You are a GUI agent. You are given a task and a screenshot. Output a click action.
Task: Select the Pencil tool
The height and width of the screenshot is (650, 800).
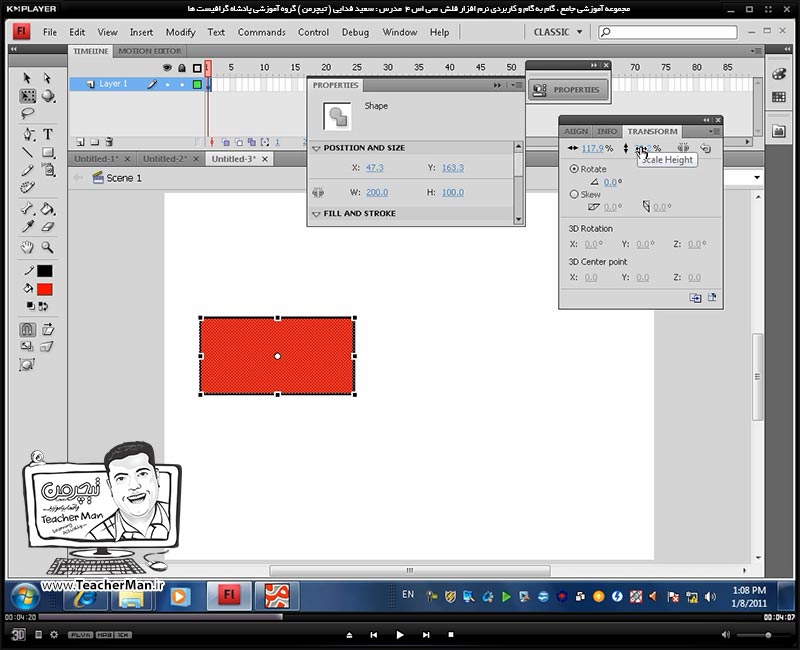point(27,170)
